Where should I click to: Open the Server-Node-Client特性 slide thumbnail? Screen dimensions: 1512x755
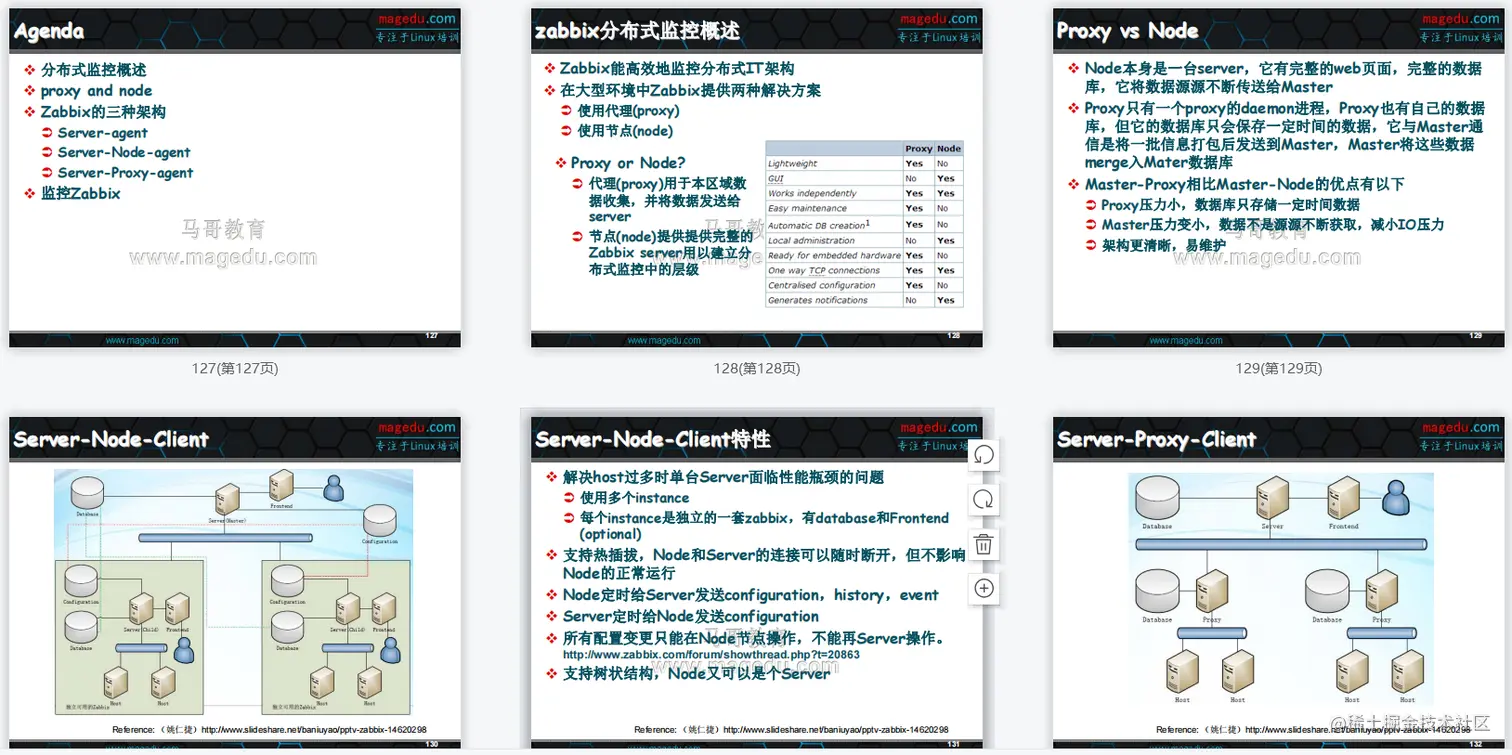point(757,583)
